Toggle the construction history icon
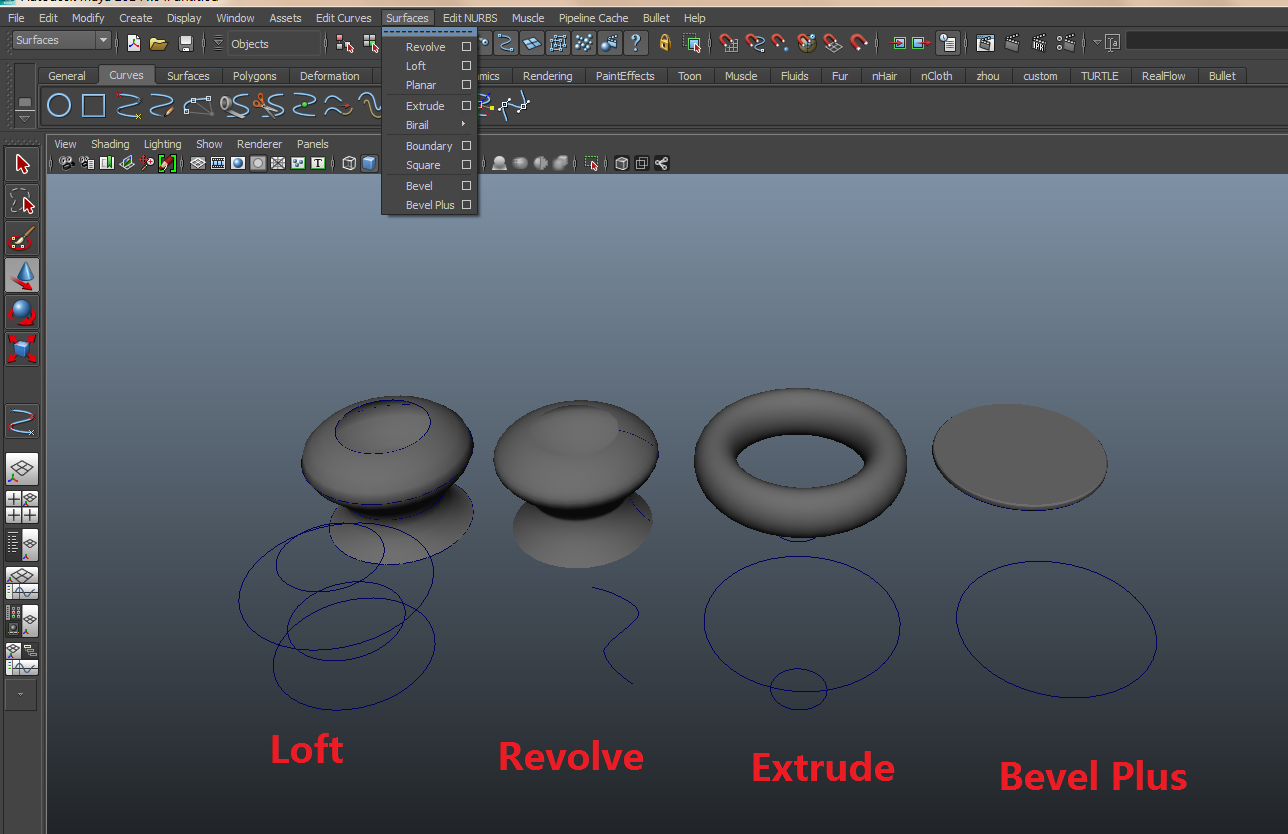Viewport: 1288px width, 834px height. 948,43
